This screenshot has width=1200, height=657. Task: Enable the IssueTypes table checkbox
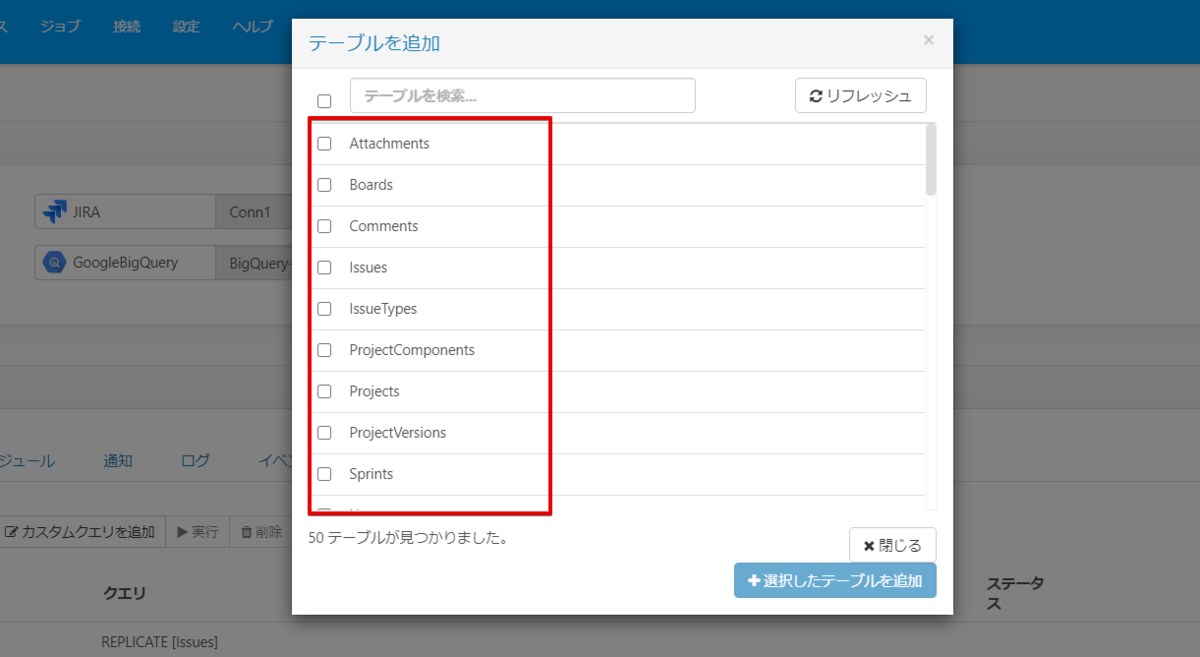tap(324, 309)
